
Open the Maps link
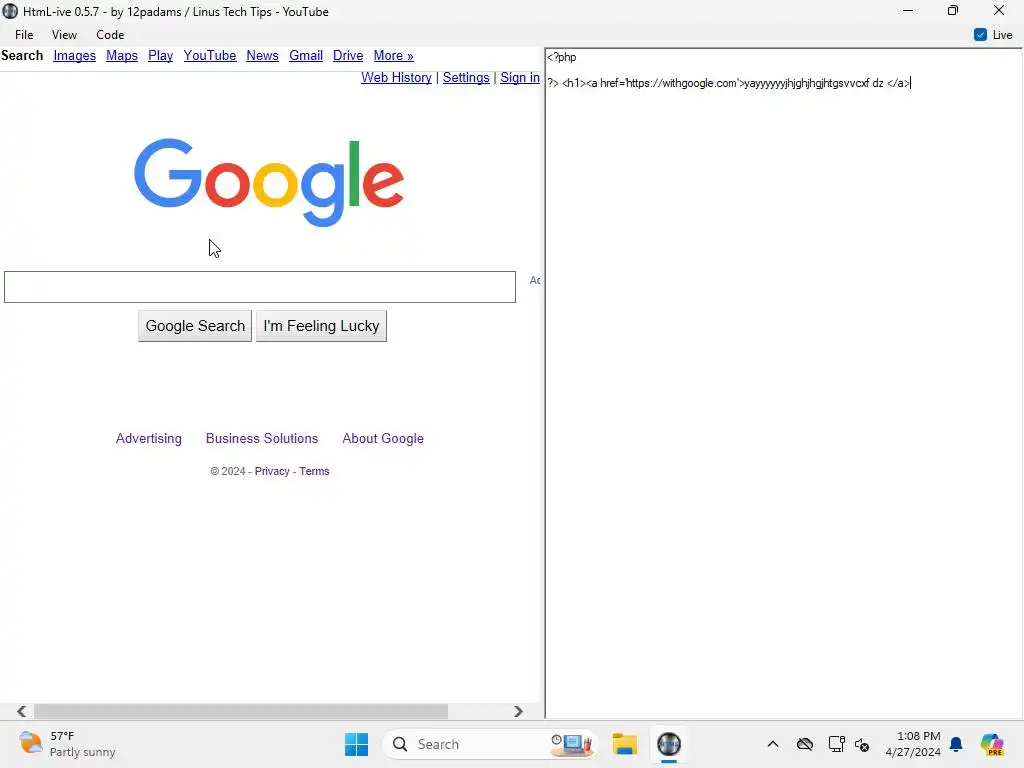click(x=121, y=56)
